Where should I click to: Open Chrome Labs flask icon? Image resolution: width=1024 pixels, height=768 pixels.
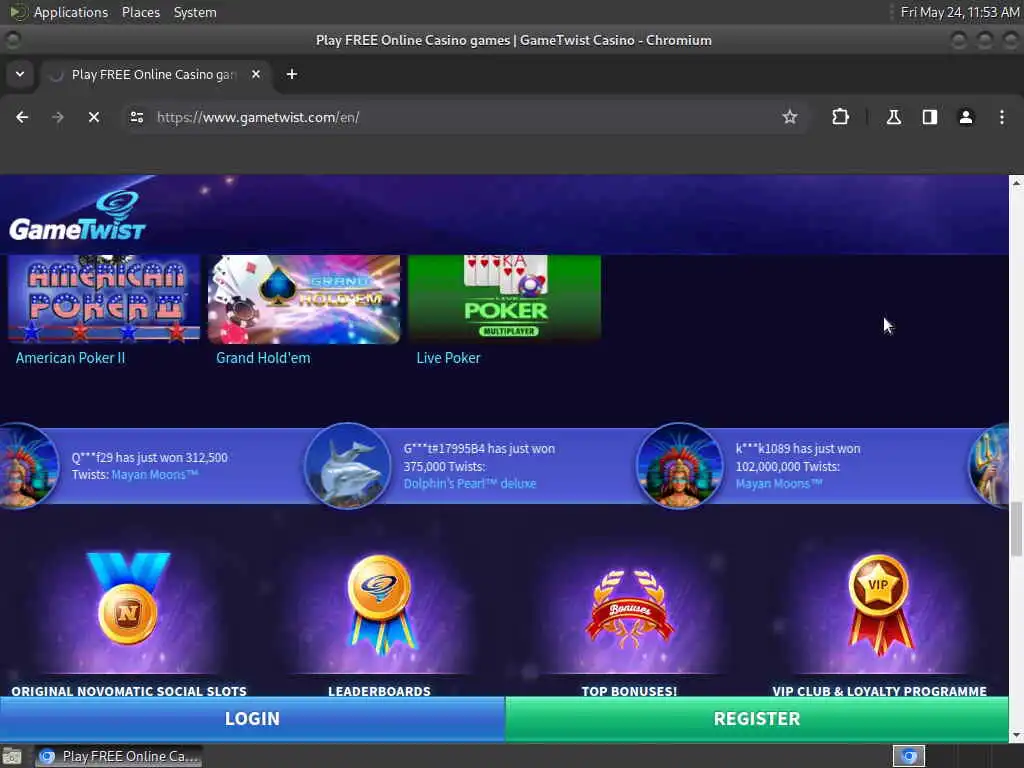[893, 117]
